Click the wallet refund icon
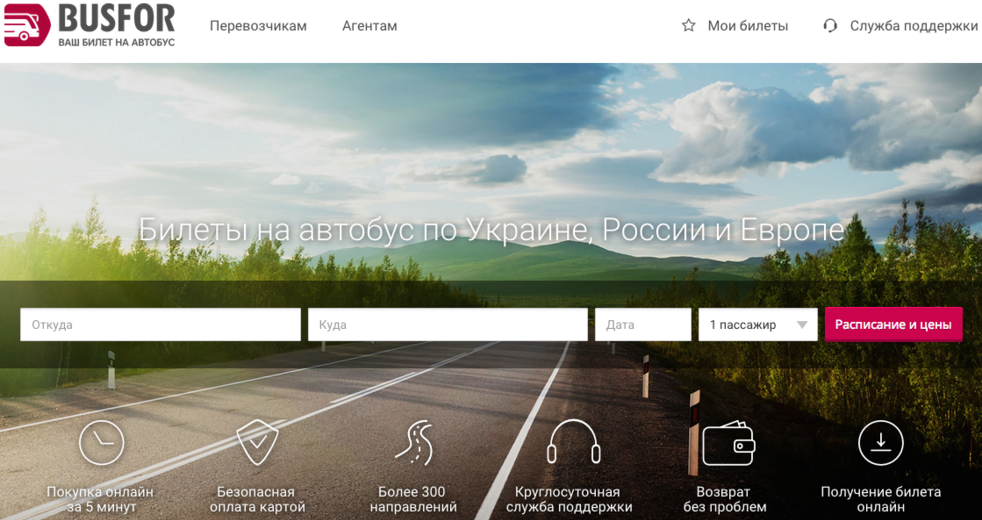Viewport: 982px width, 520px height. pyautogui.click(x=728, y=442)
